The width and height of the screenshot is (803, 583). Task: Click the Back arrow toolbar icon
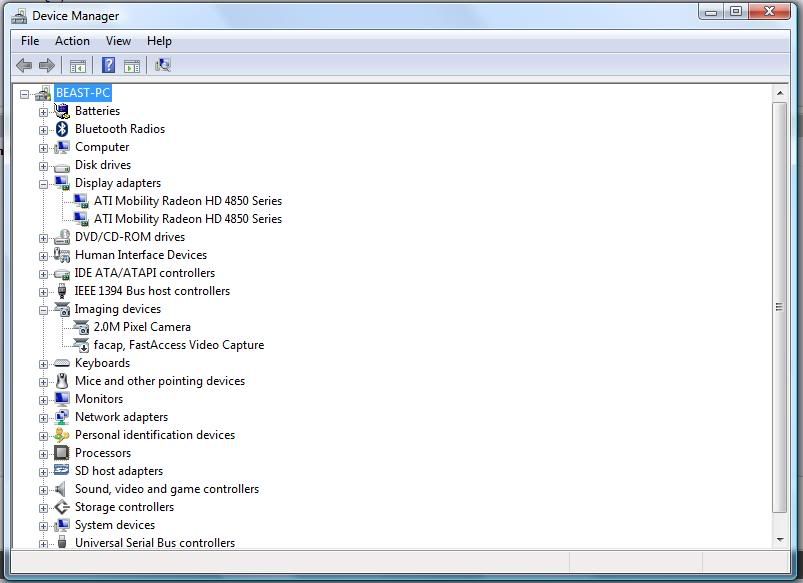click(24, 66)
